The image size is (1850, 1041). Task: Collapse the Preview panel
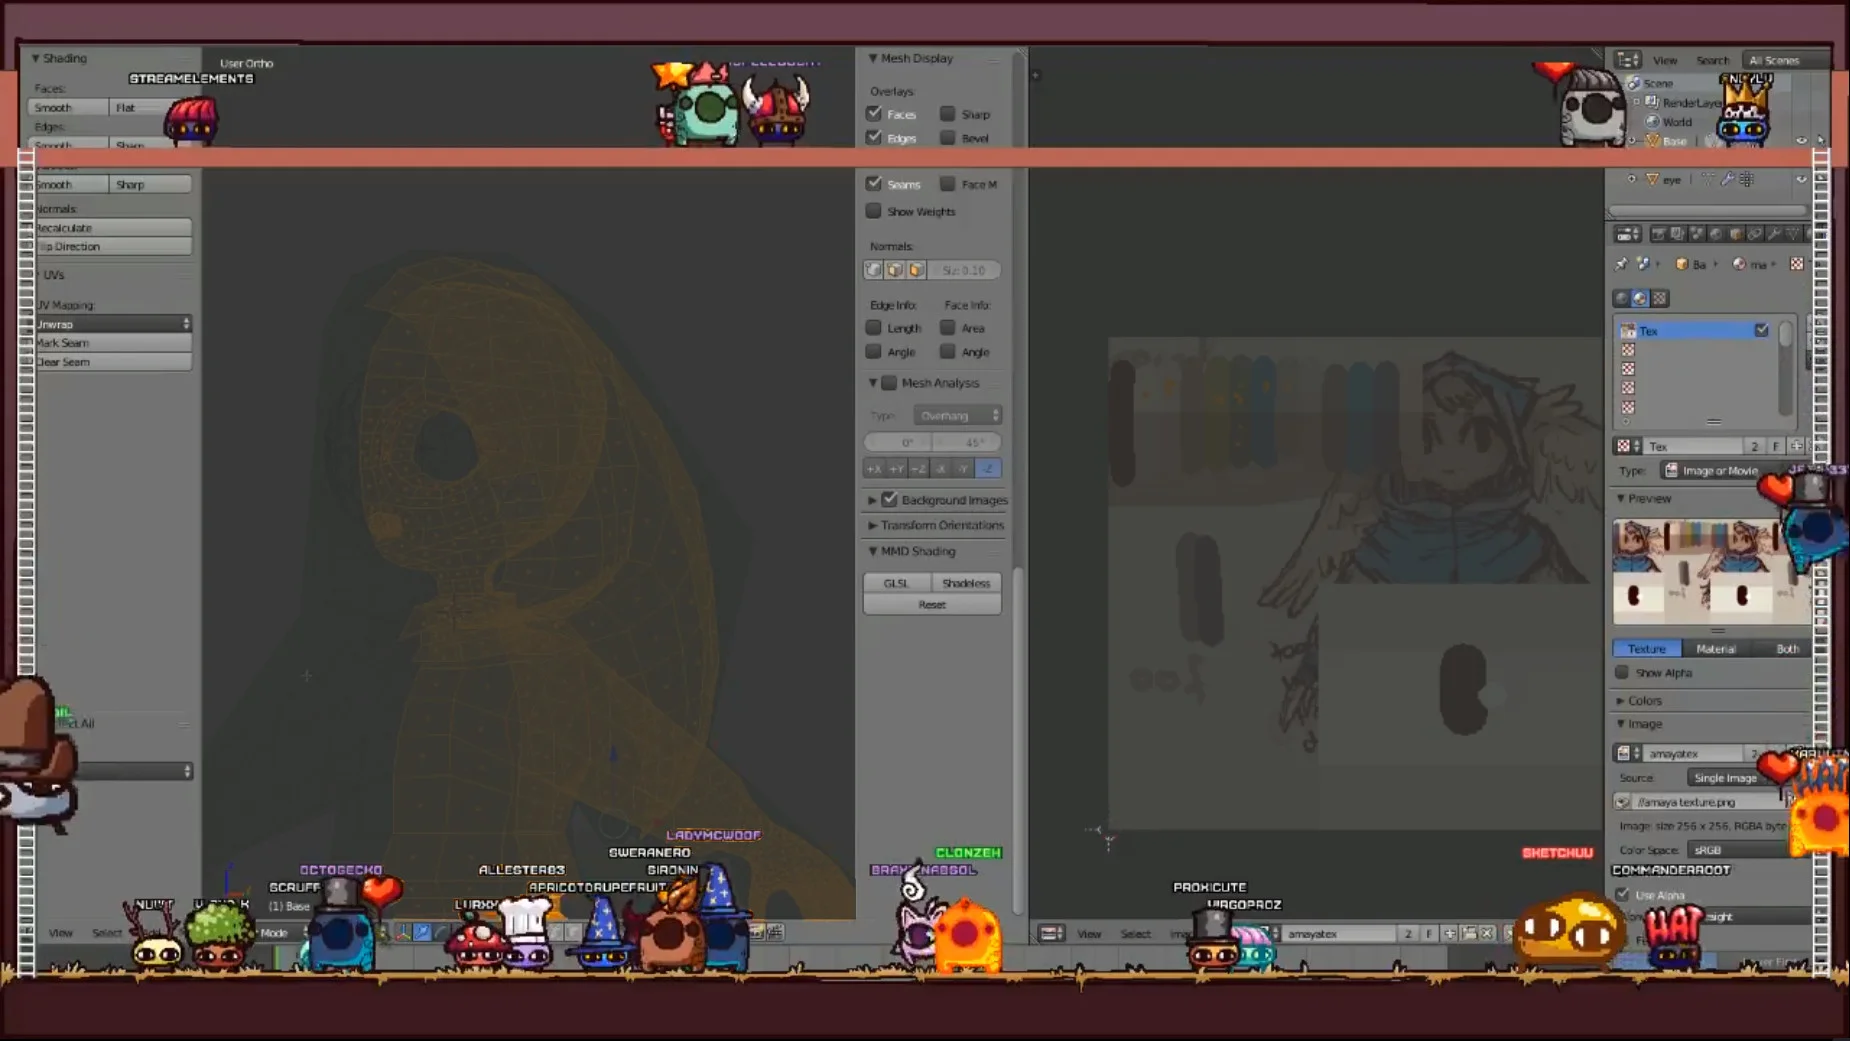tap(1621, 498)
